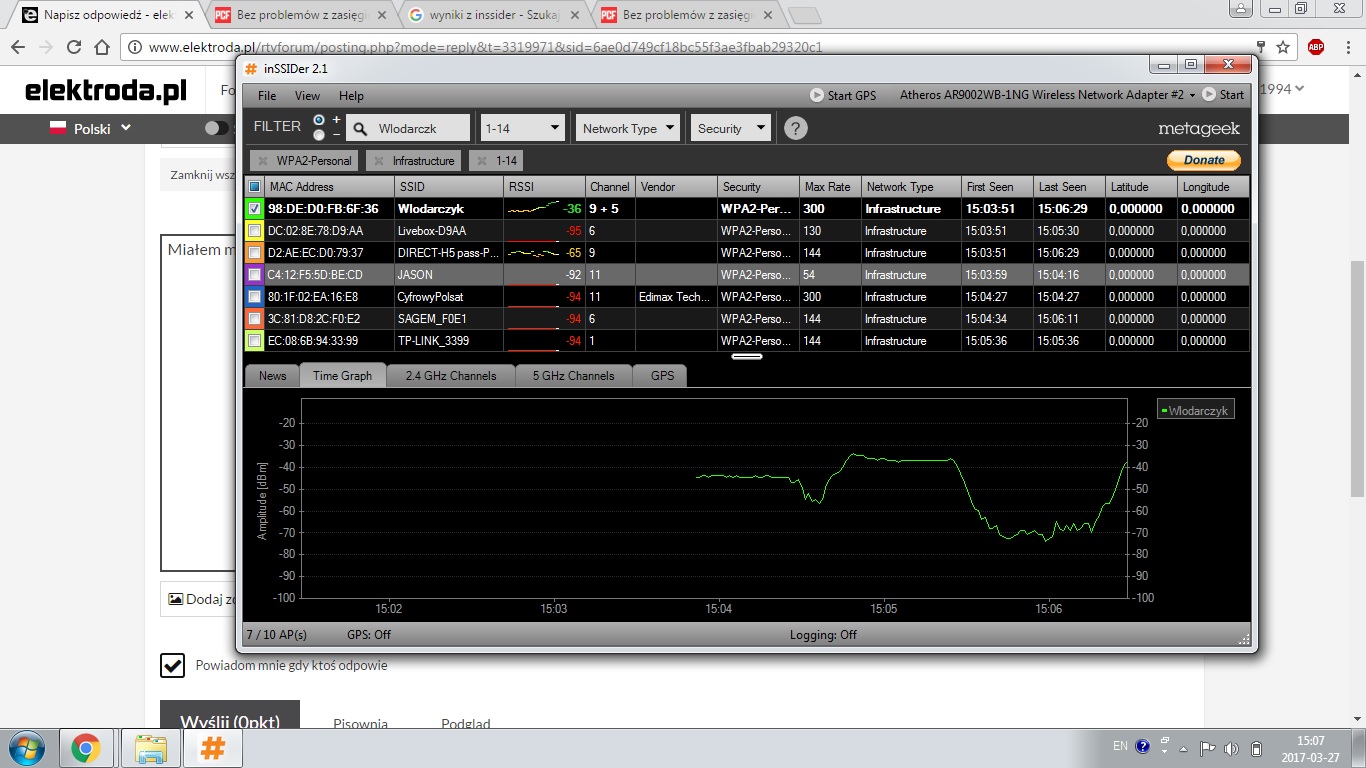Open the Action Center flag icon
Image resolution: width=1366 pixels, height=768 pixels.
[1207, 748]
